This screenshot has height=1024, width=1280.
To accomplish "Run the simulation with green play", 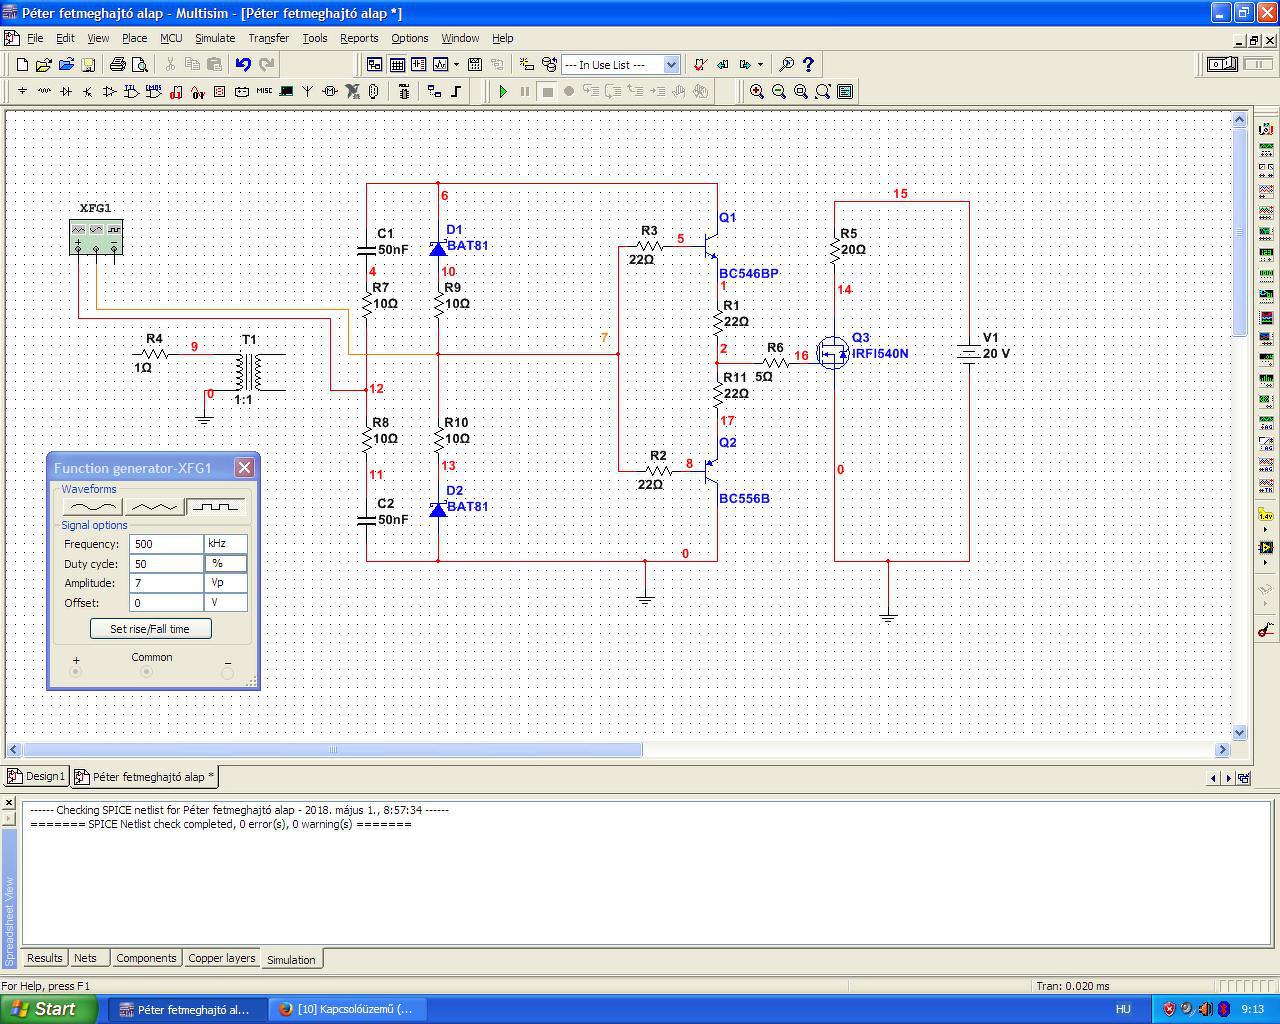I will click(x=503, y=91).
